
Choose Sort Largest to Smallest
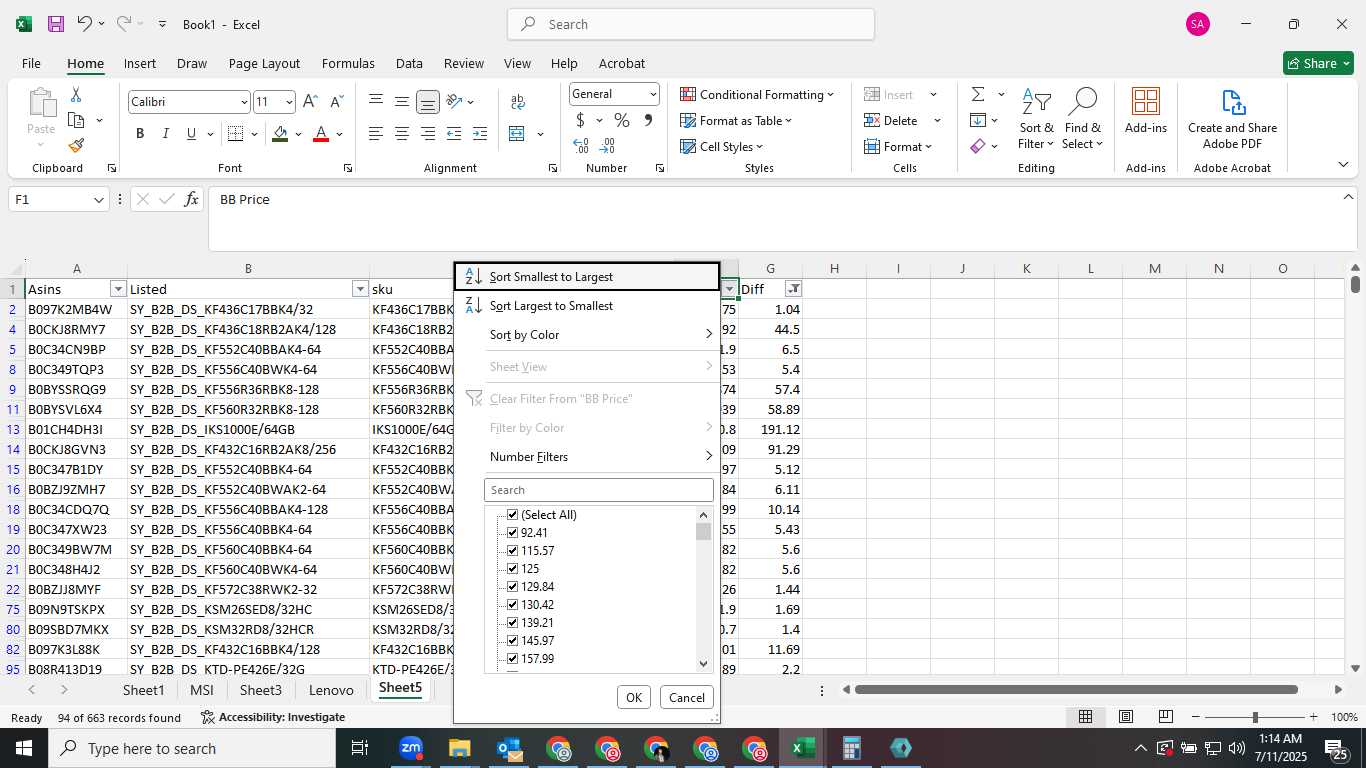coord(587,306)
